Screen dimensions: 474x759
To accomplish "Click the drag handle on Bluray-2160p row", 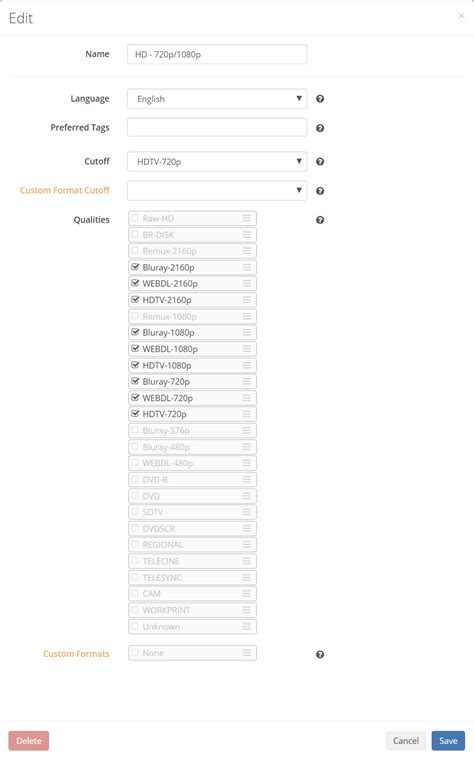I will [x=247, y=267].
